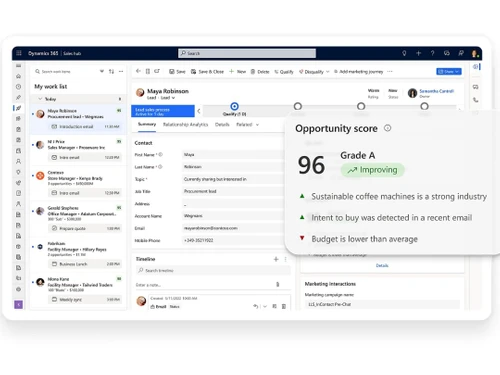Click the Weekly sync activity under Mona Kane

coord(85,300)
